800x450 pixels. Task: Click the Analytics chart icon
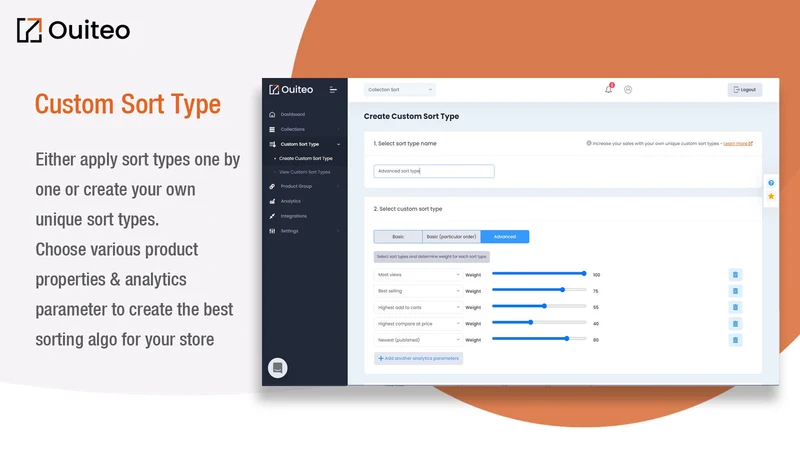(272, 201)
